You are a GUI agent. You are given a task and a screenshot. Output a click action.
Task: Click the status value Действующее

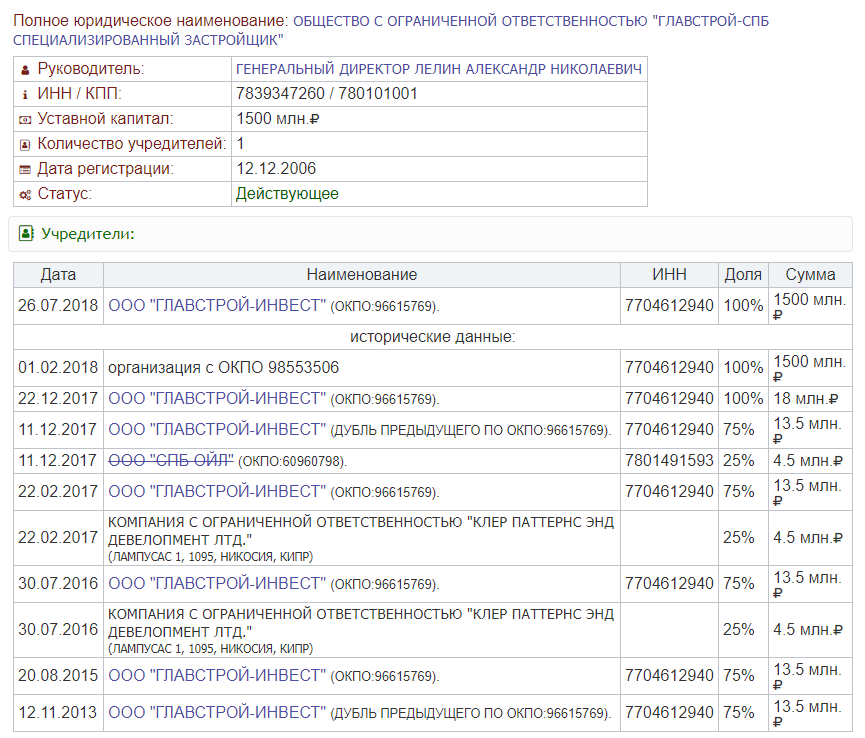pyautogui.click(x=287, y=194)
